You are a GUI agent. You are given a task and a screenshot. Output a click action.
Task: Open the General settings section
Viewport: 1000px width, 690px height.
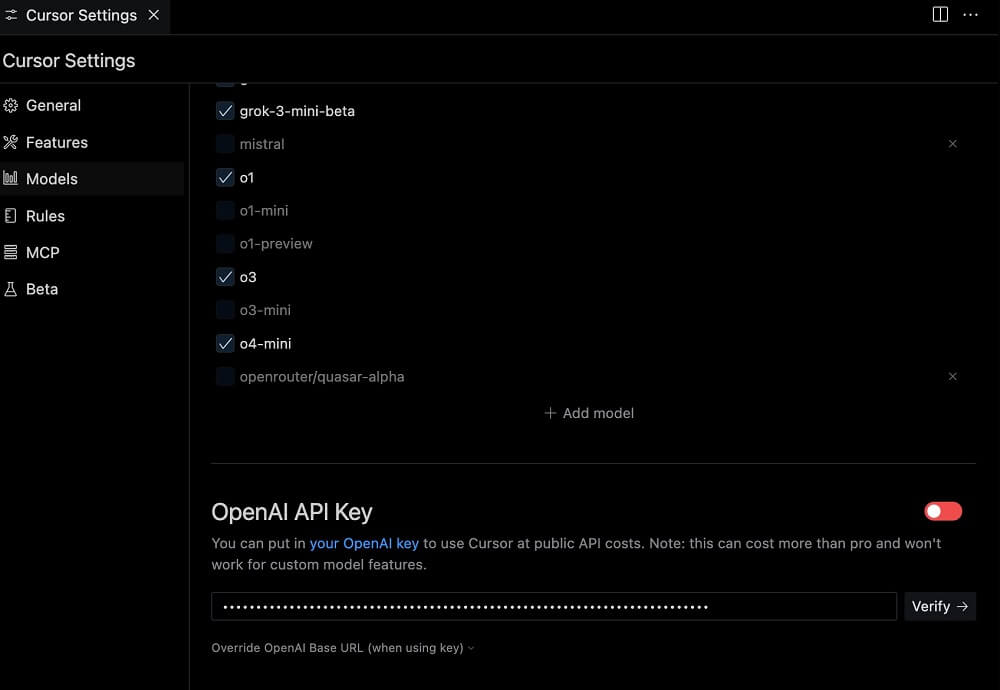coord(92,105)
